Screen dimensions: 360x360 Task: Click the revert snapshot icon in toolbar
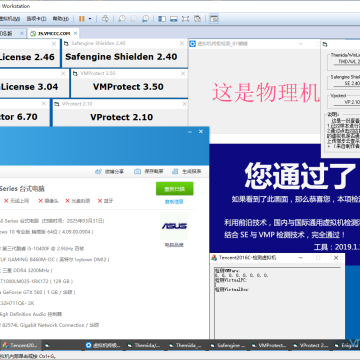(x=134, y=19)
